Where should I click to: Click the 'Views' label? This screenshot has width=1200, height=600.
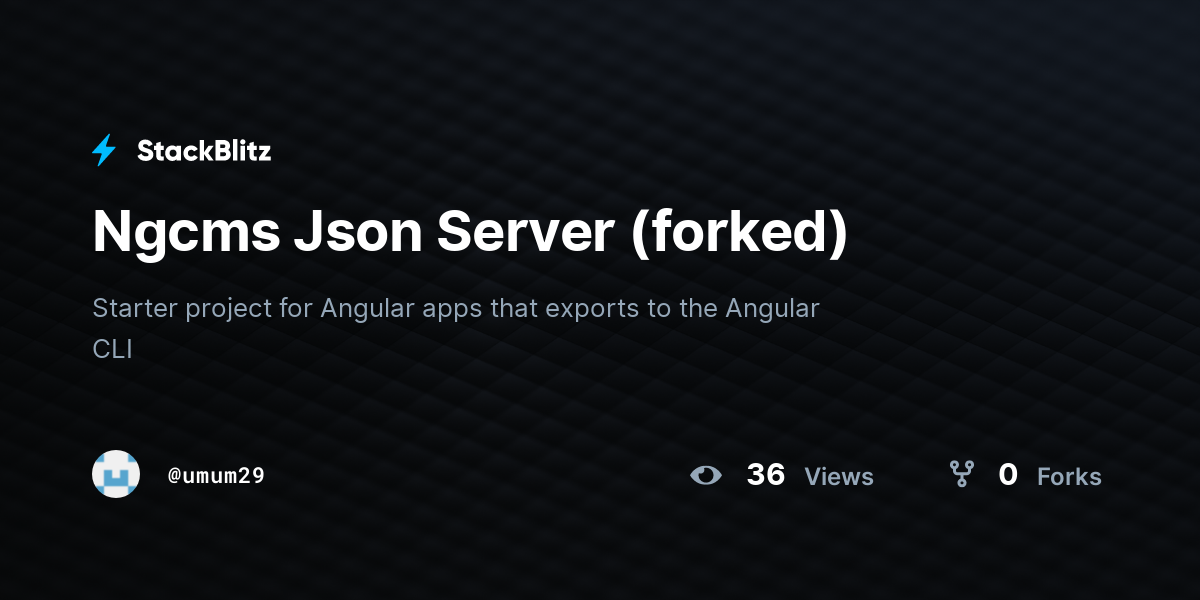(x=839, y=477)
